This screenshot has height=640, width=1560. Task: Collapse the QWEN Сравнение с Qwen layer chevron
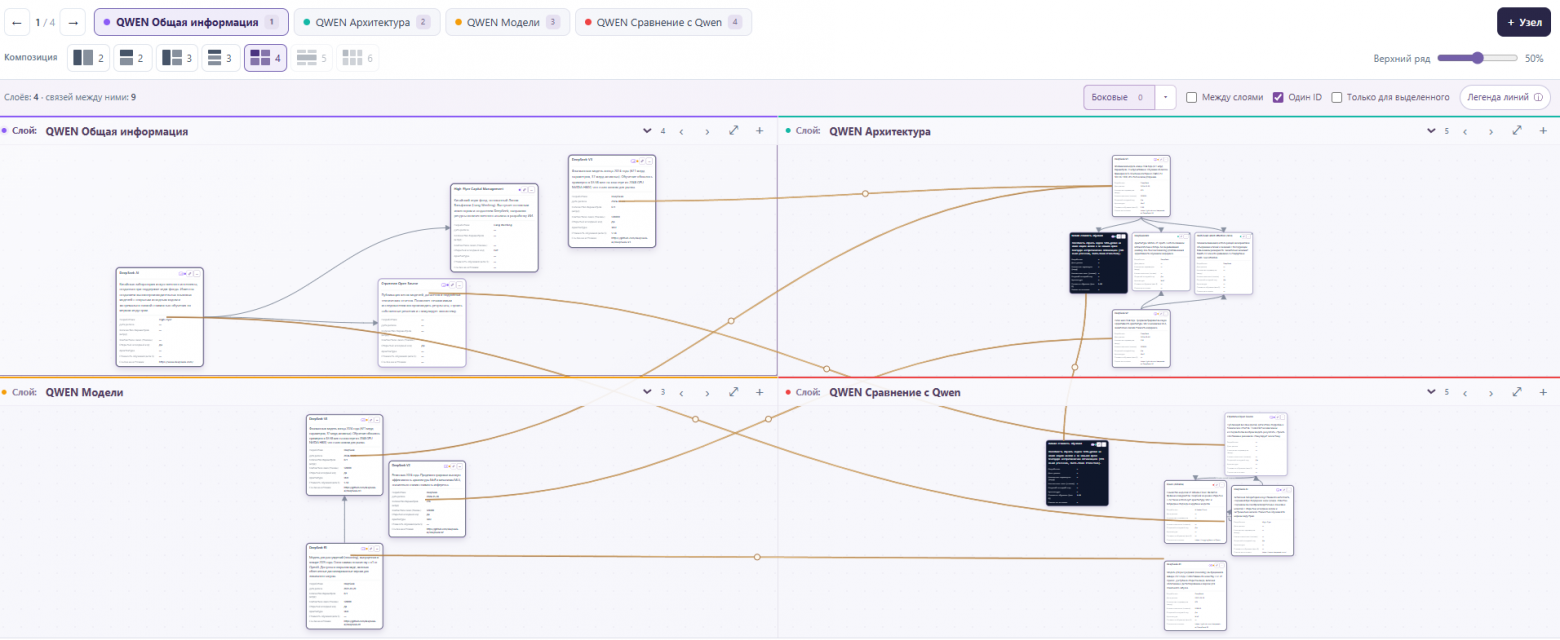[x=1431, y=393]
